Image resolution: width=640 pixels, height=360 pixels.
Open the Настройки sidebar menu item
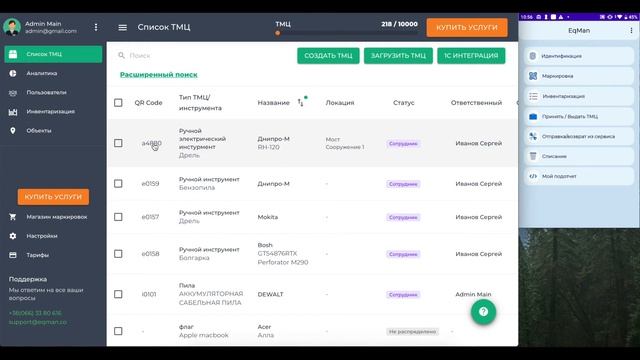(x=53, y=236)
